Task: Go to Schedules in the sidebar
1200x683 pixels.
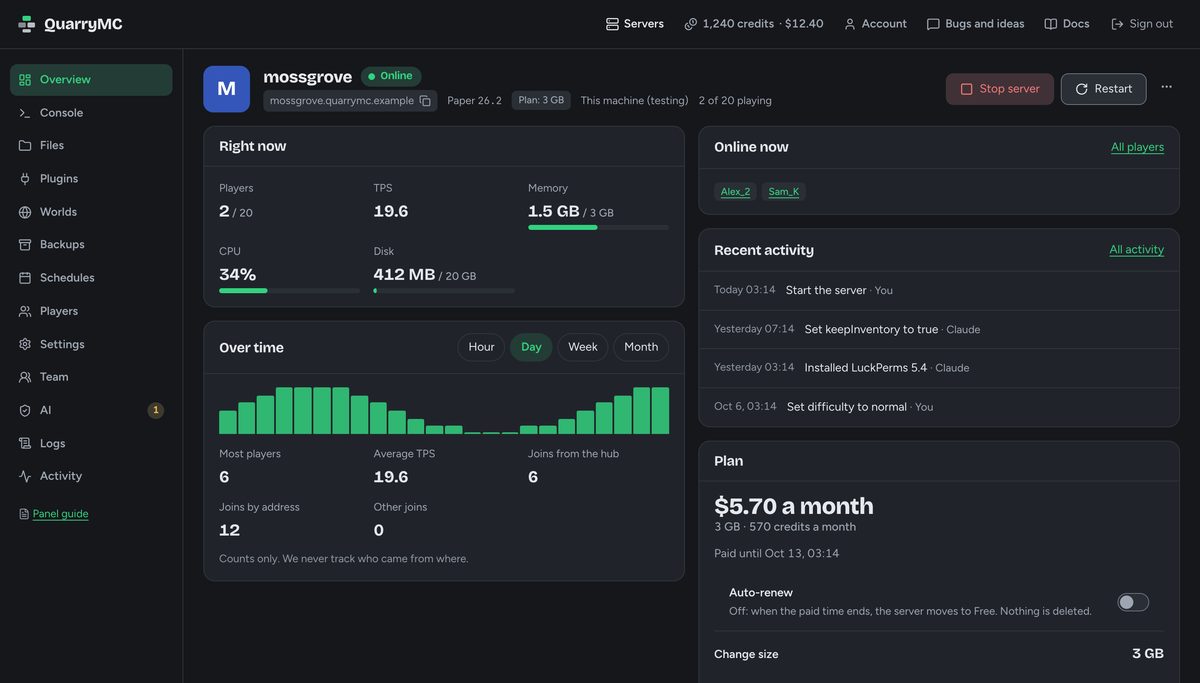Action: click(91, 278)
